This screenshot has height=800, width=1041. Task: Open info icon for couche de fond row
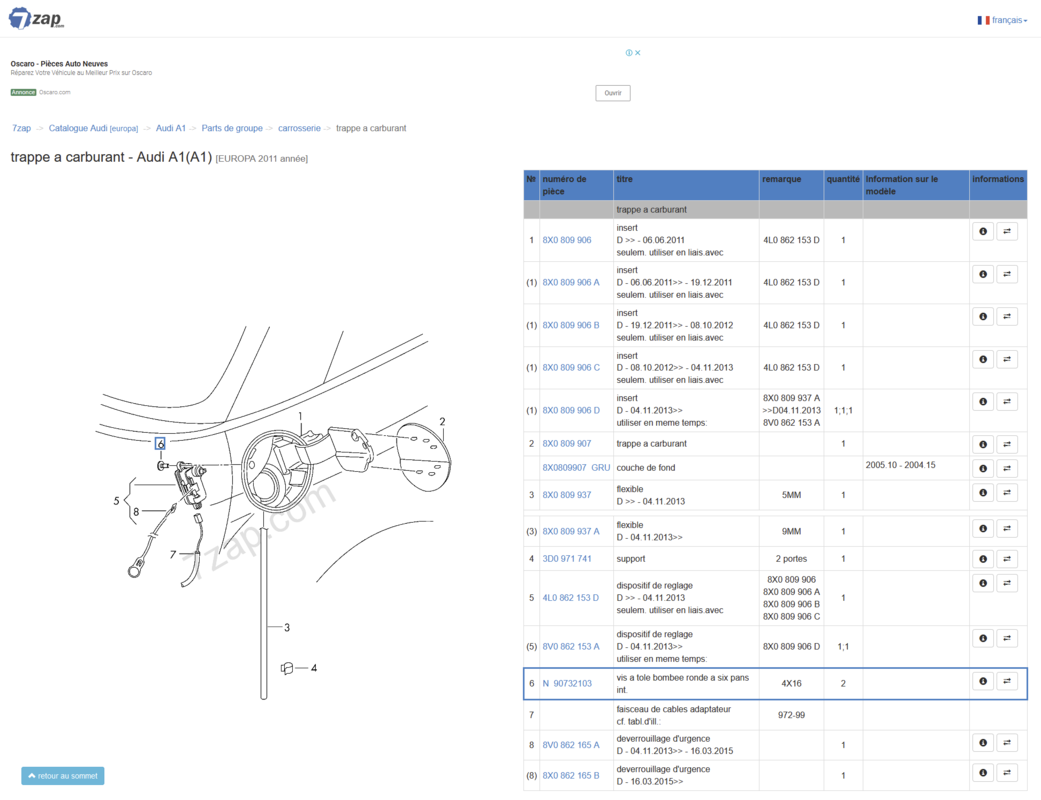coord(983,468)
